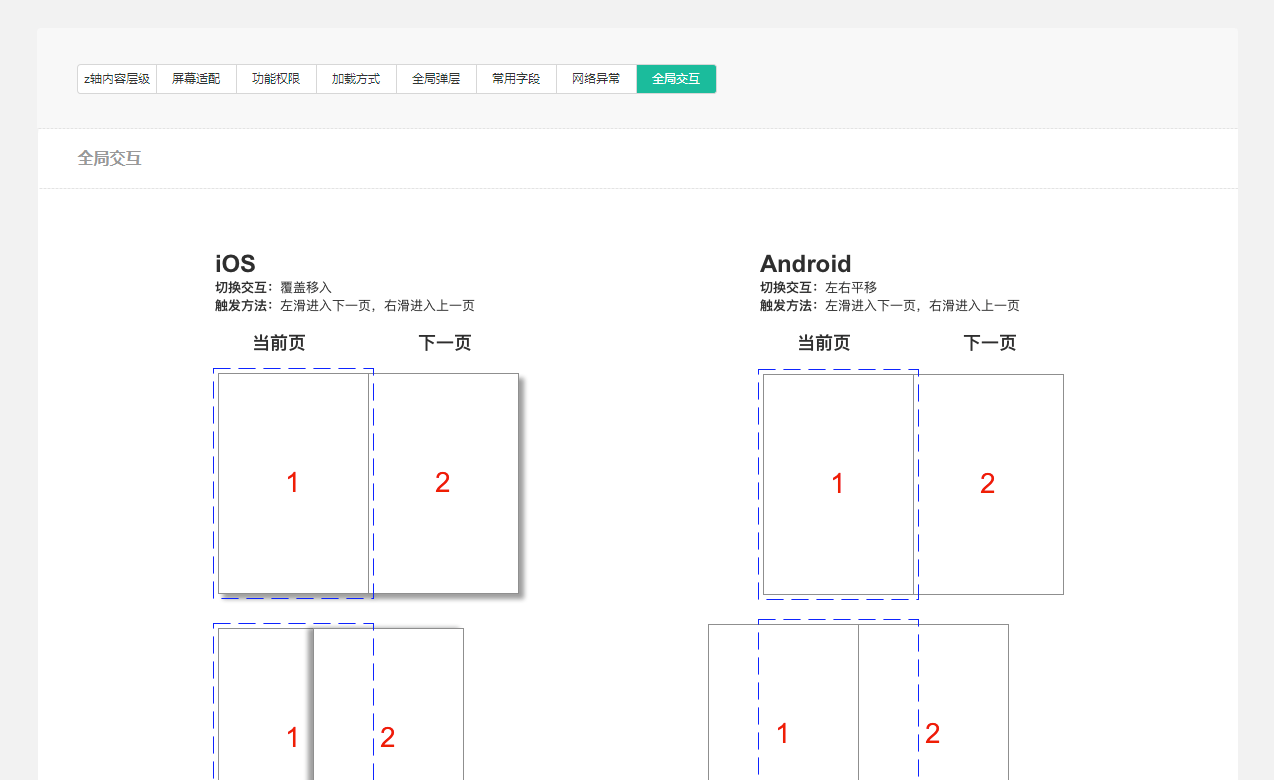Image resolution: width=1274 pixels, height=780 pixels.
Task: Click the Android 下一页 label
Action: (x=989, y=343)
